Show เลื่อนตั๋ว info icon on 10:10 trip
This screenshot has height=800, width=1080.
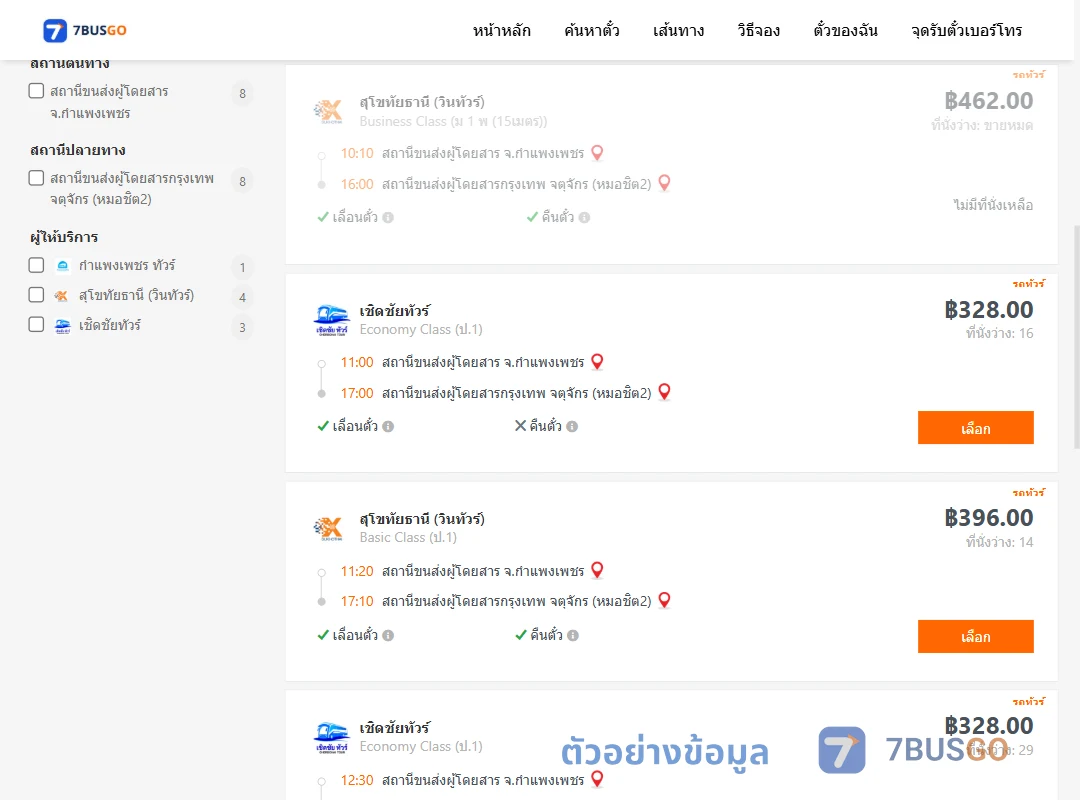pyautogui.click(x=388, y=218)
